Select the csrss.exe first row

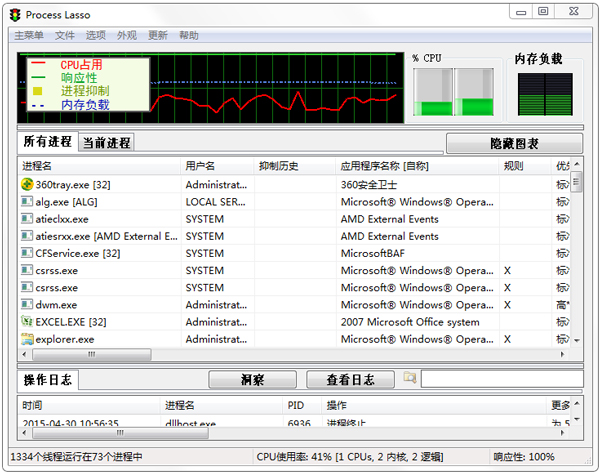tap(294, 270)
